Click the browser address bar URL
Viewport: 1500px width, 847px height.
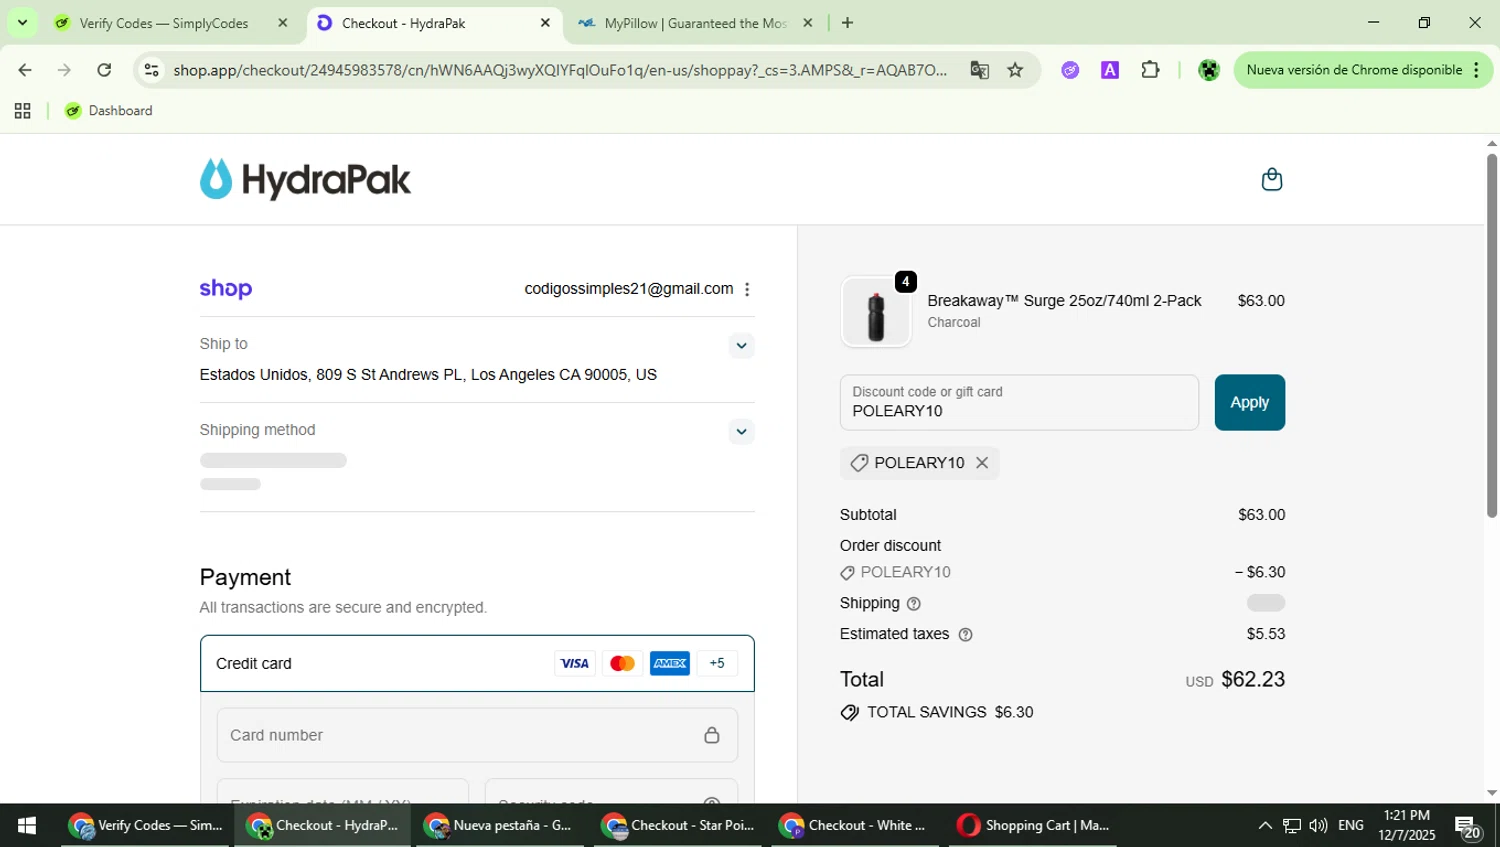pyautogui.click(x=560, y=70)
